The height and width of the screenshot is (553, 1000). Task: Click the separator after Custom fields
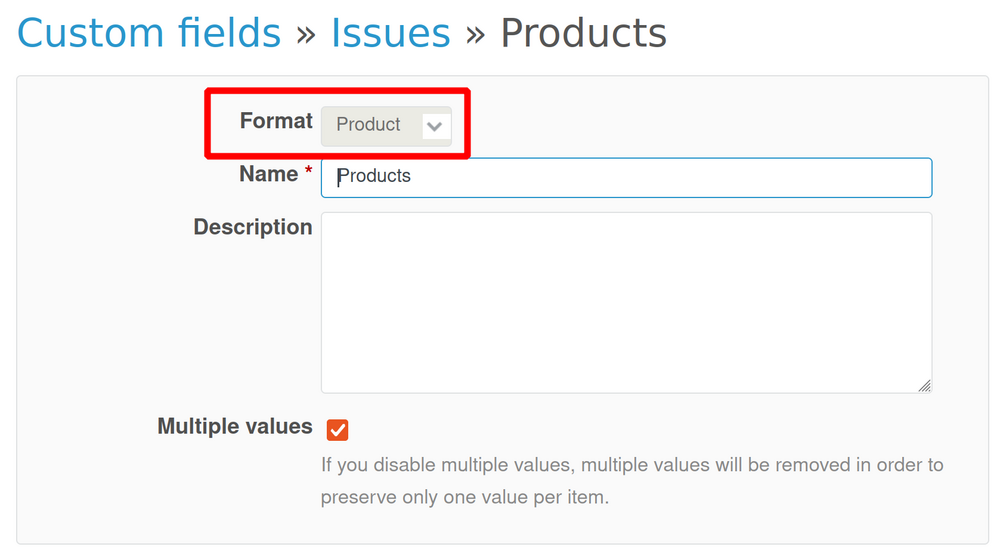click(306, 35)
